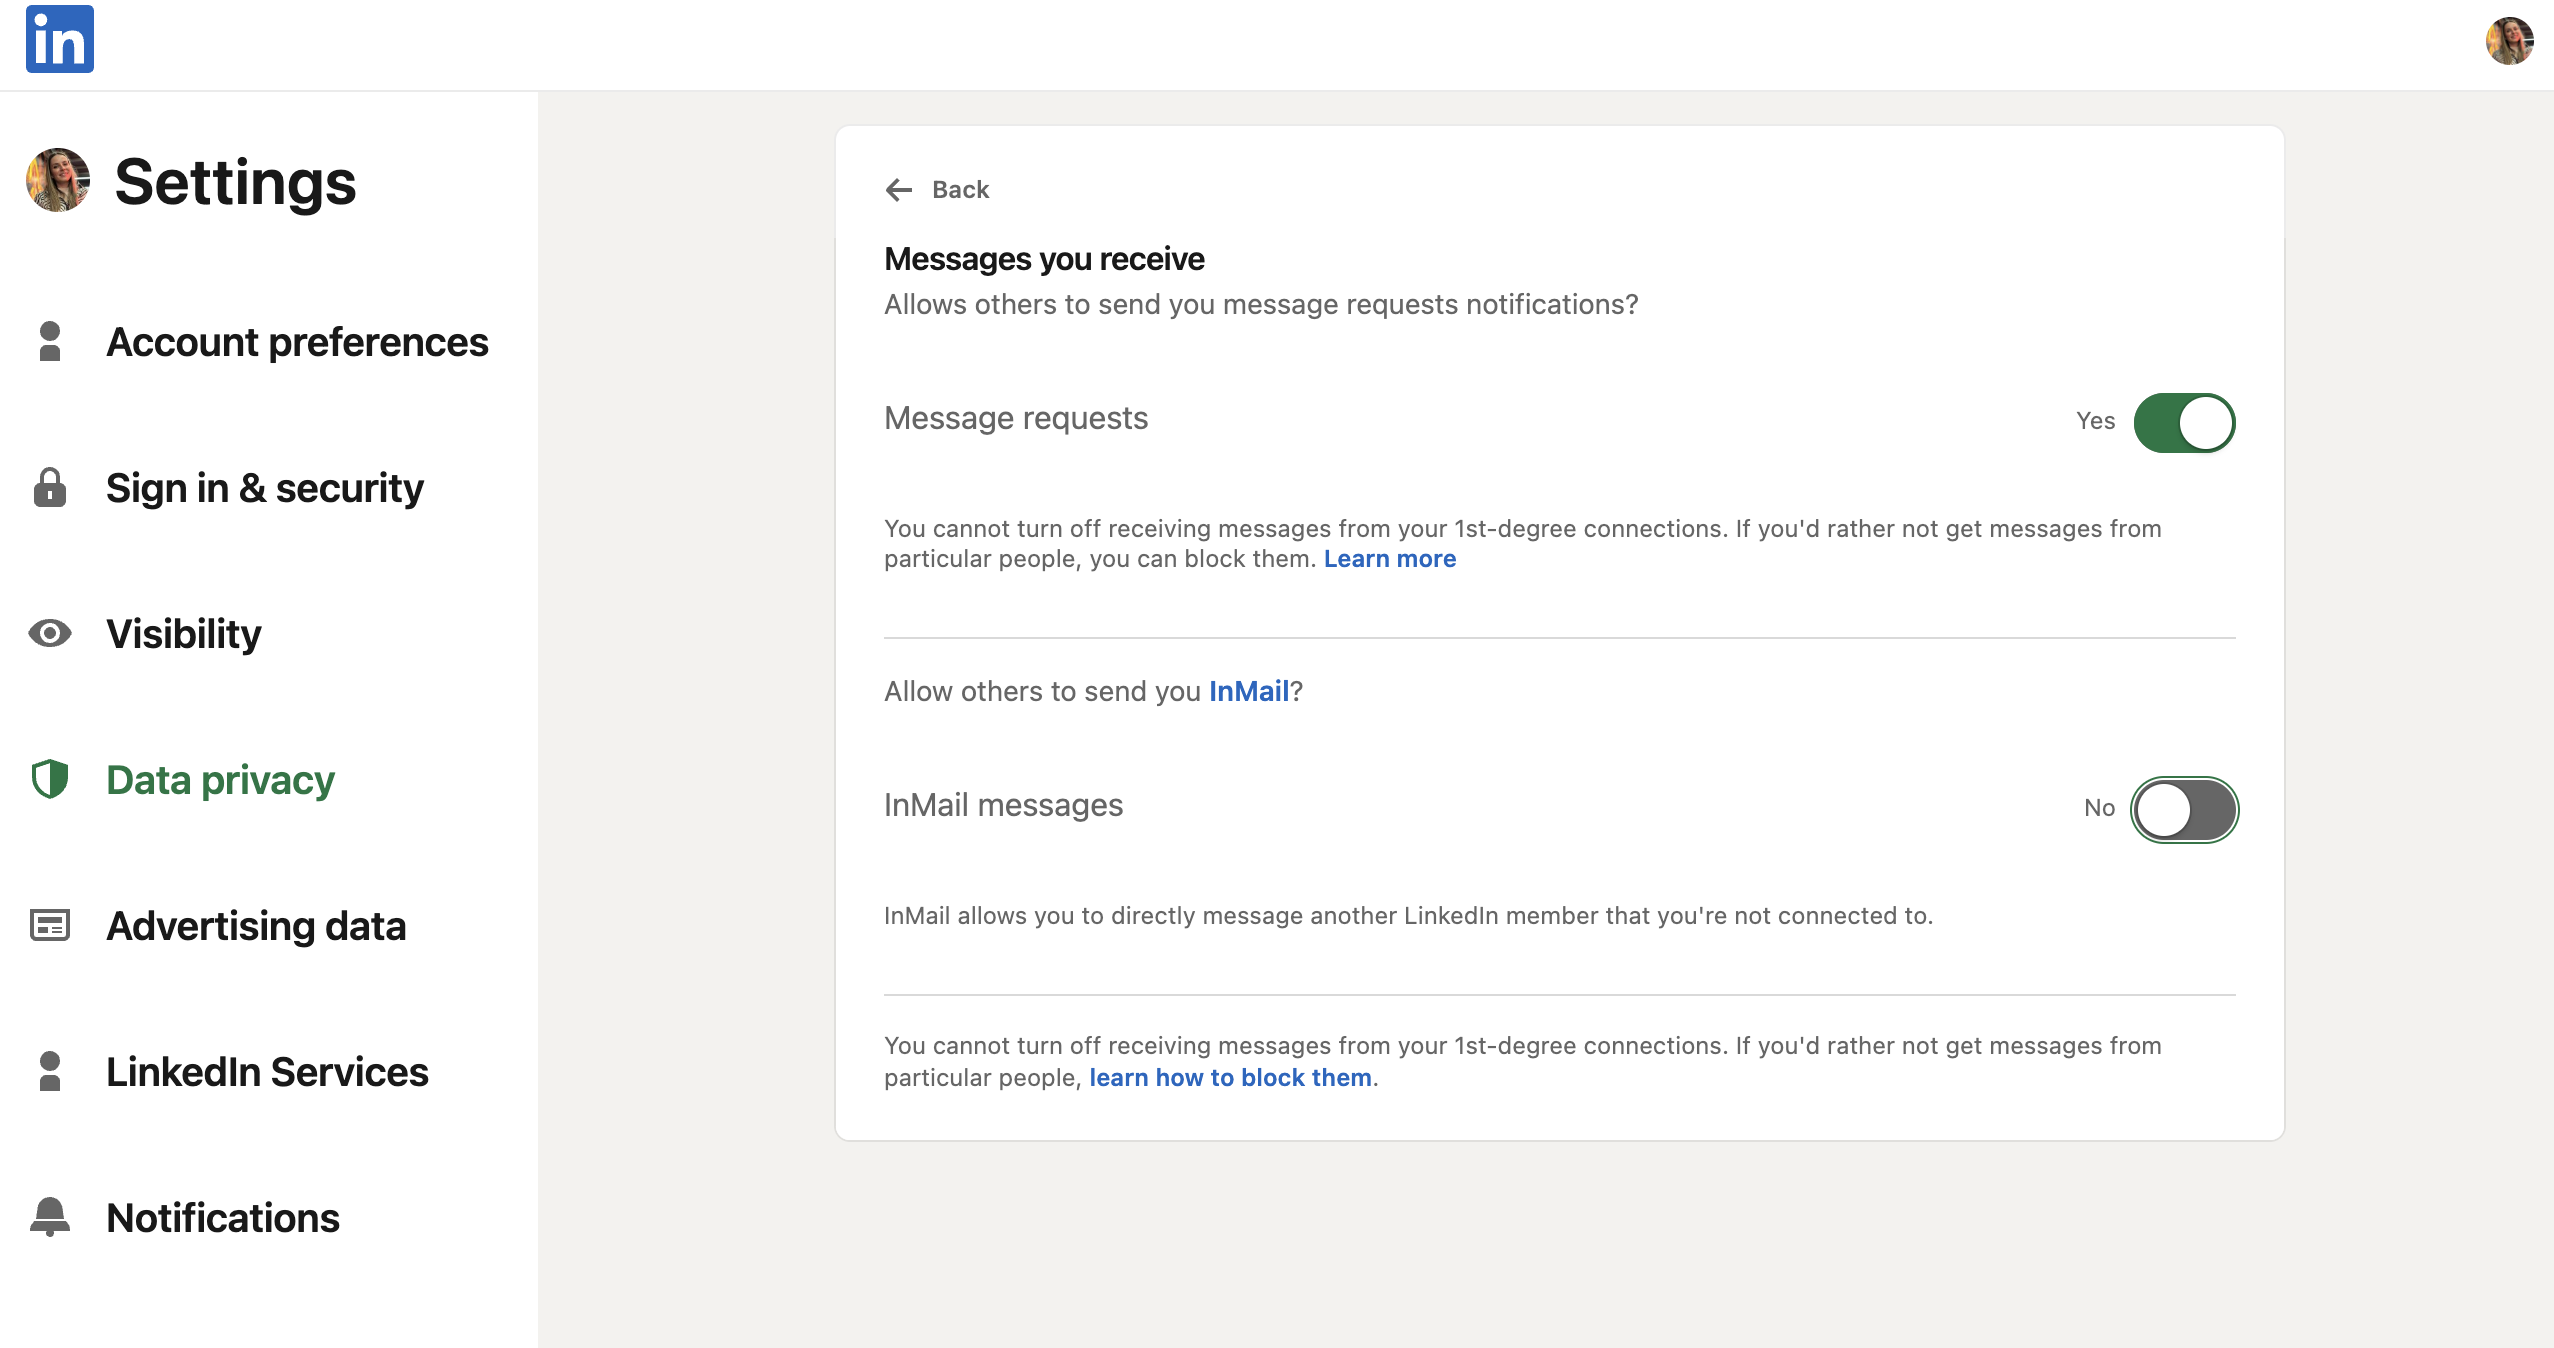
Task: Open Notifications settings
Action: 223,1218
